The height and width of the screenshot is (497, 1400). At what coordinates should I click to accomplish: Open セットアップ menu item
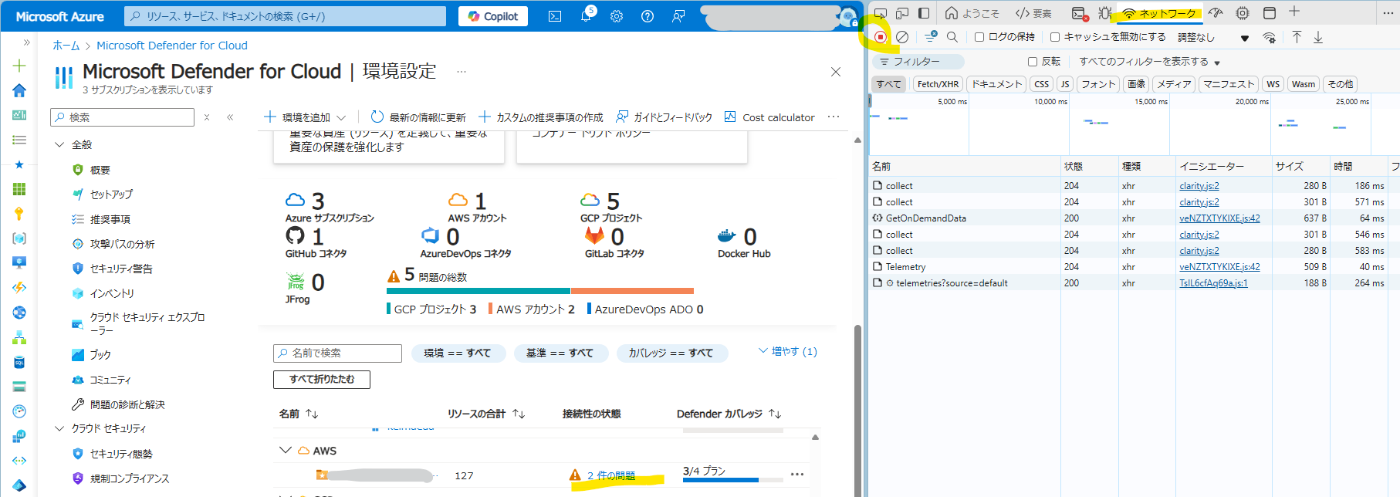pyautogui.click(x=102, y=194)
